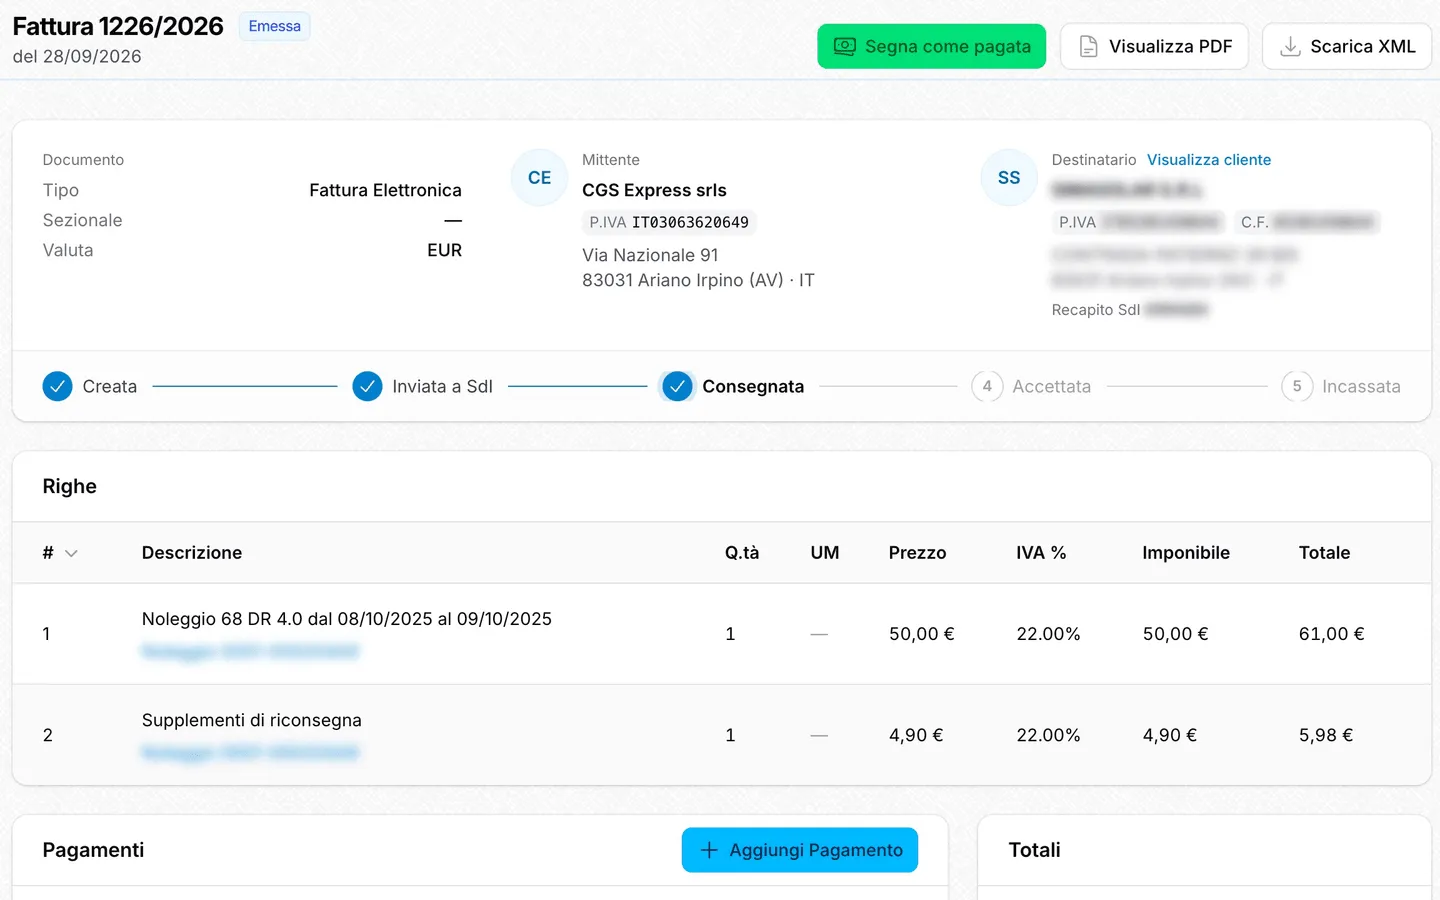Click the Prezzo column header

click(x=917, y=553)
